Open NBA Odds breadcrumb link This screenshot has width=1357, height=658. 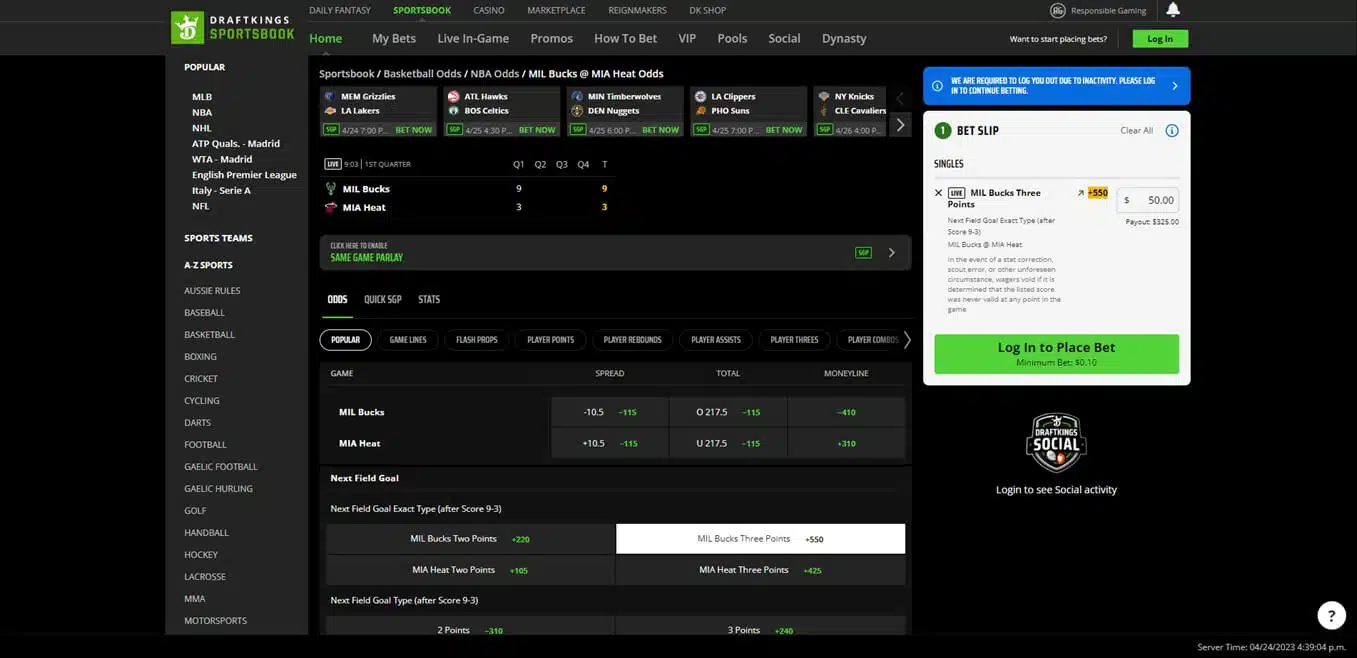[495, 74]
